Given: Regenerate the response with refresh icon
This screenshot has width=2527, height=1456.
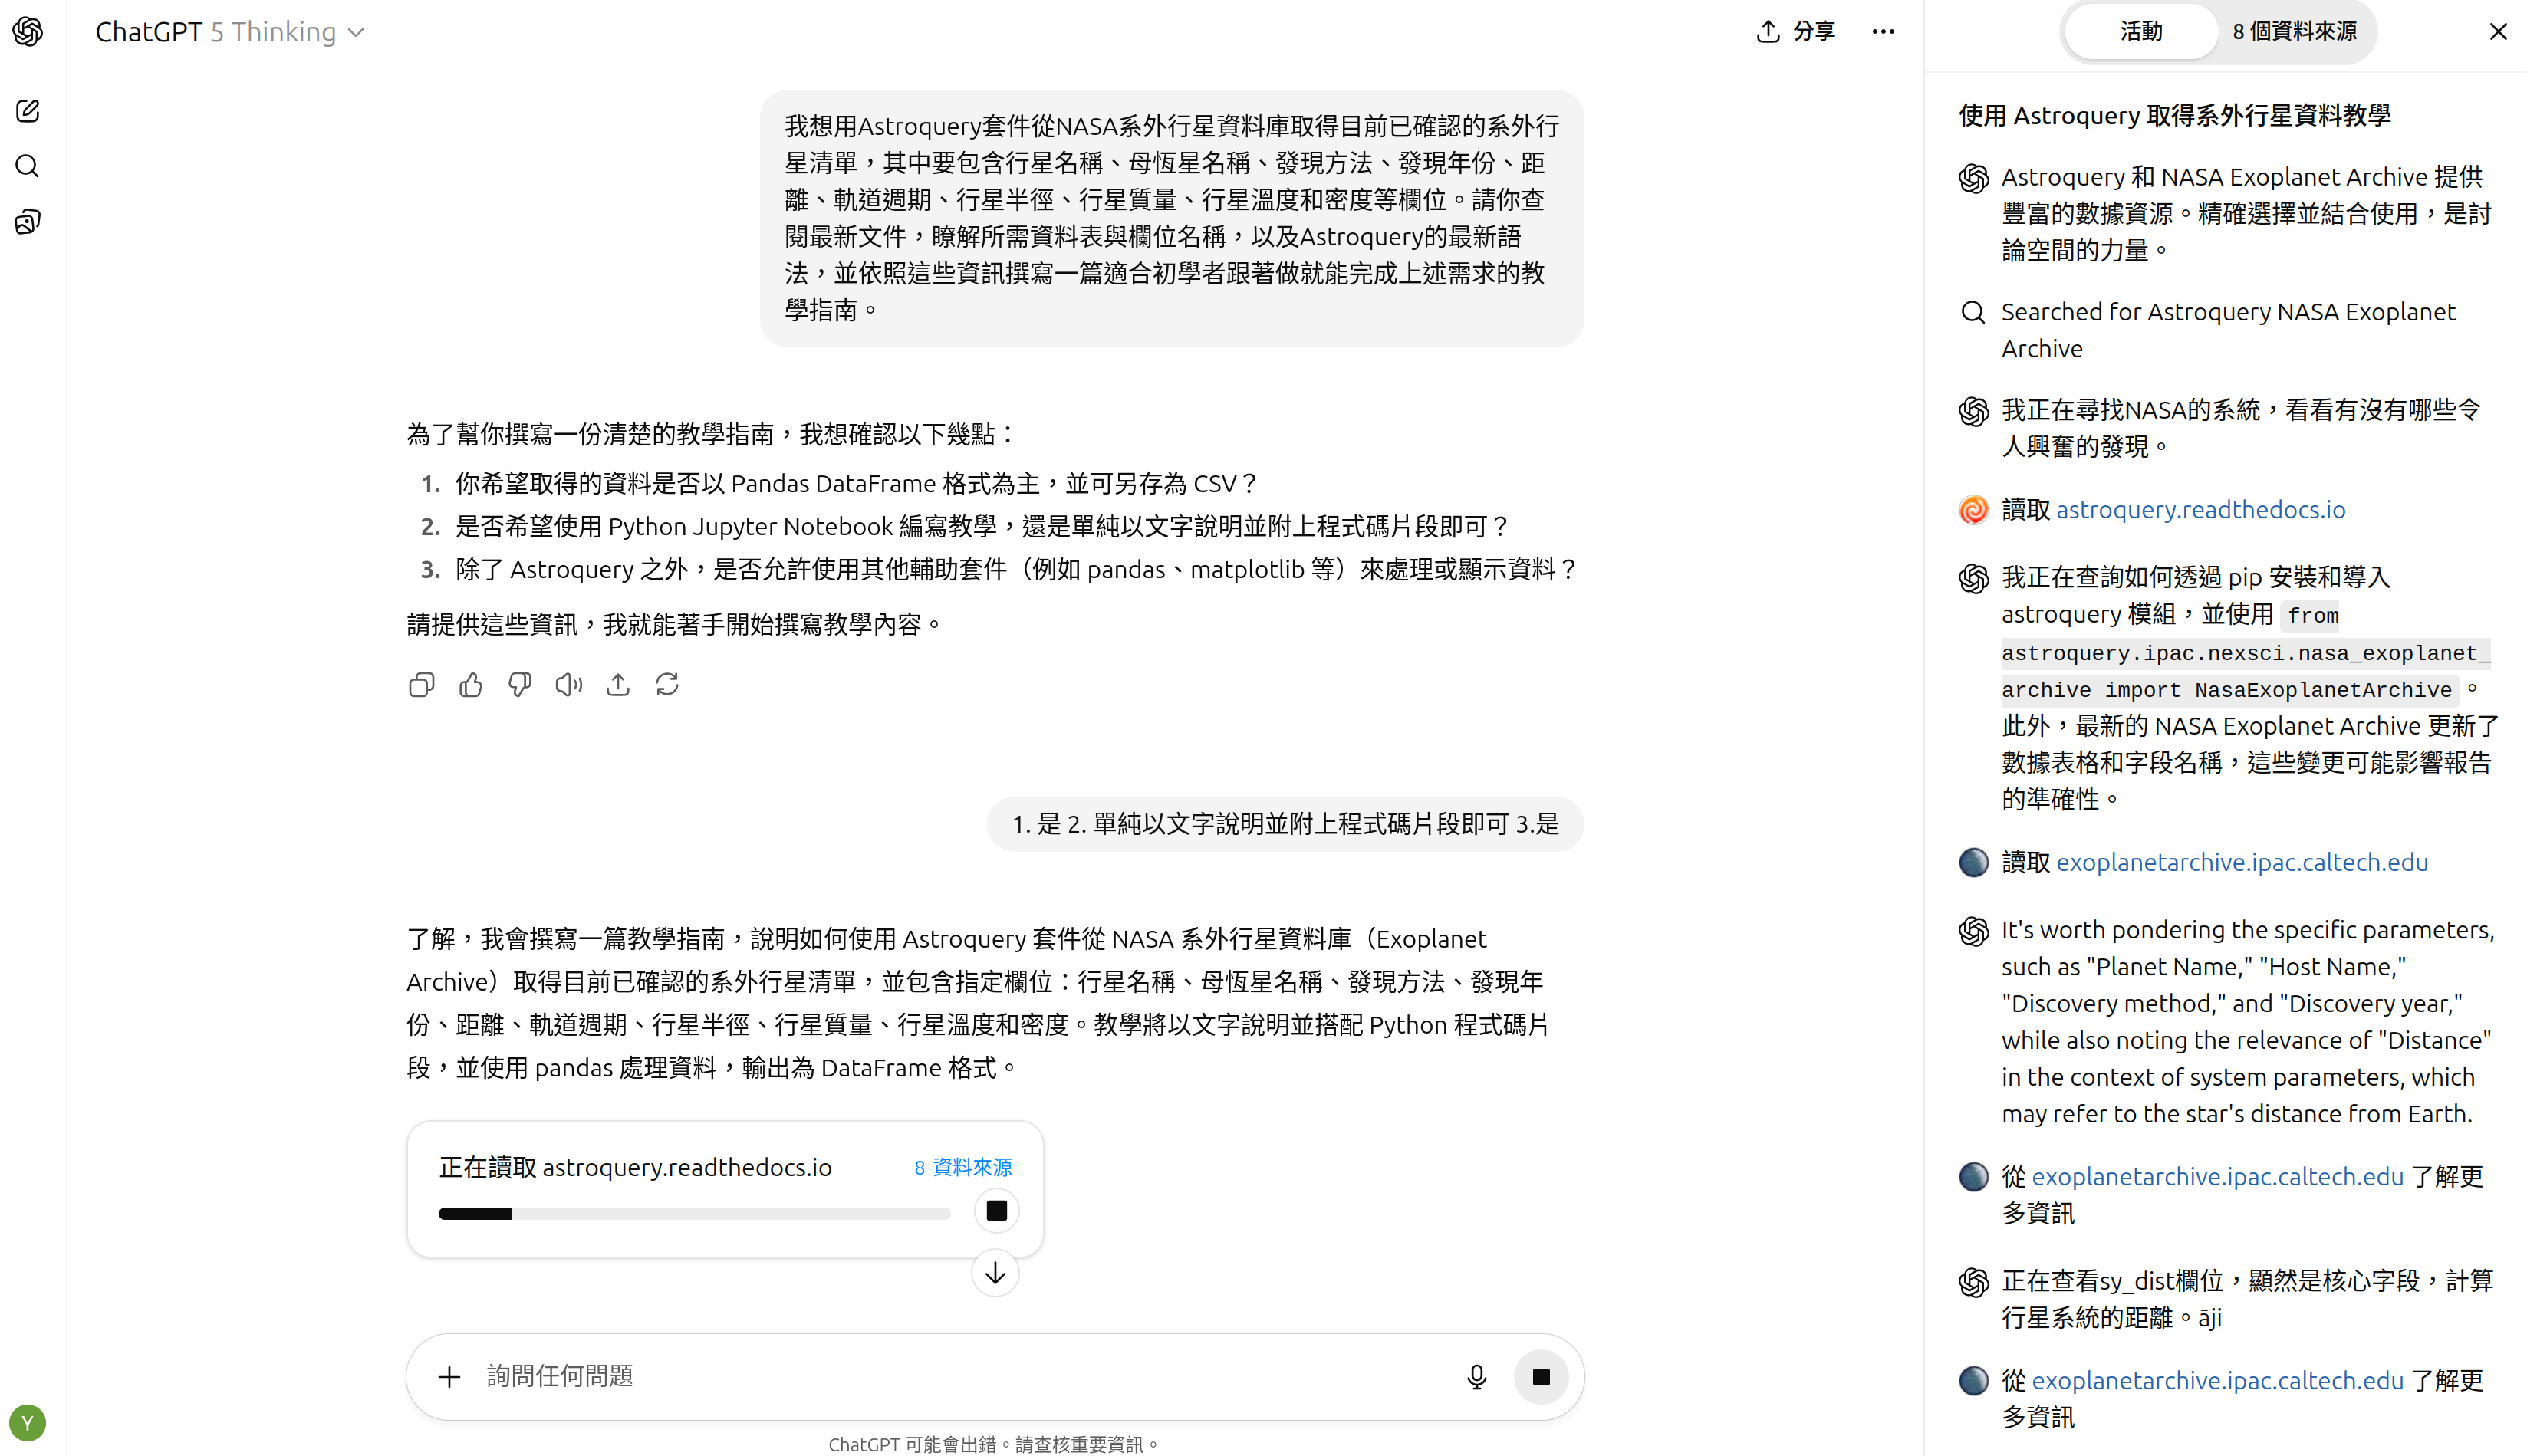Looking at the screenshot, I should click(x=667, y=685).
